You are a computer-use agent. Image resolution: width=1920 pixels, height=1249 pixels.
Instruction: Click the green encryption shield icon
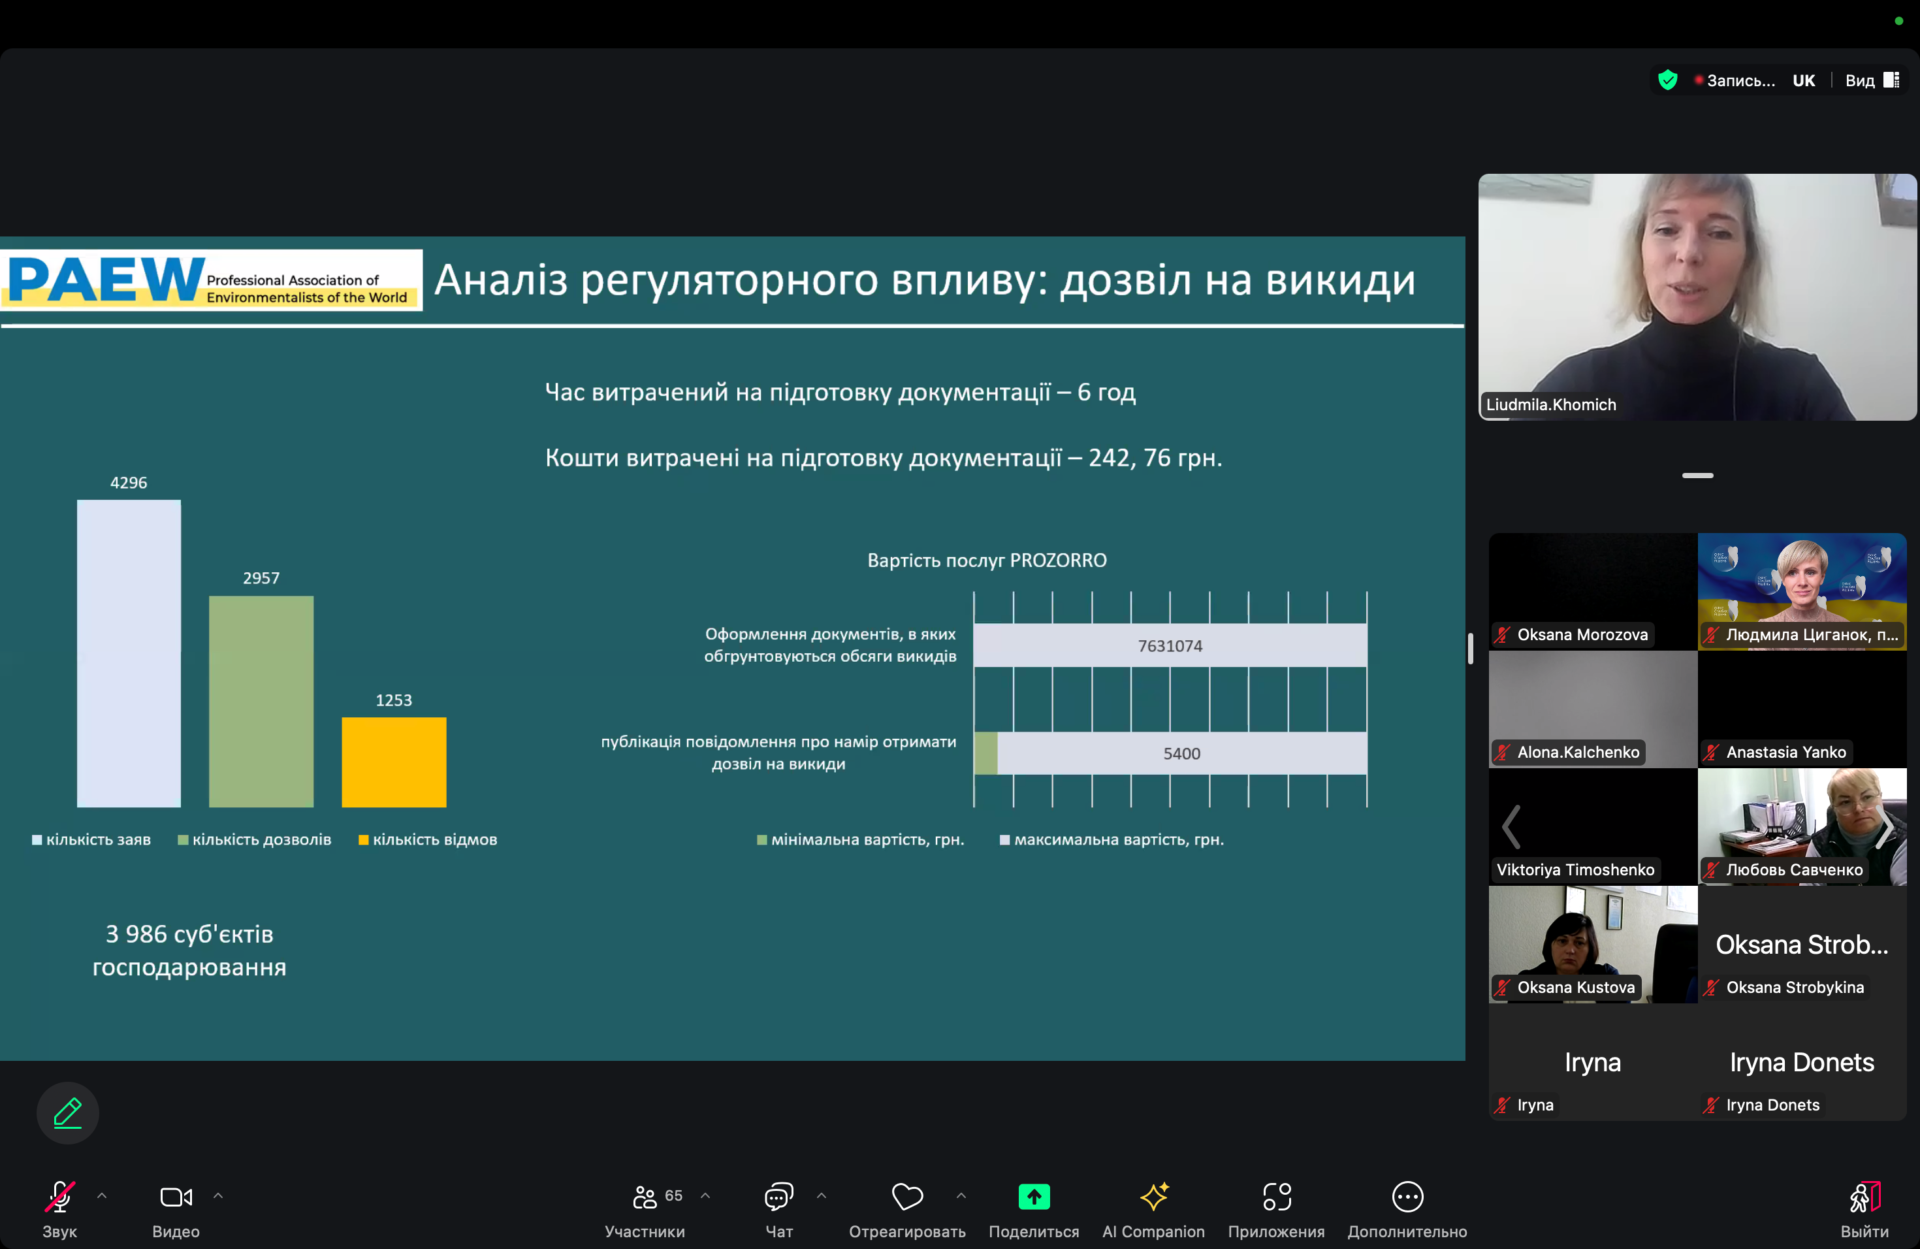click(1667, 80)
